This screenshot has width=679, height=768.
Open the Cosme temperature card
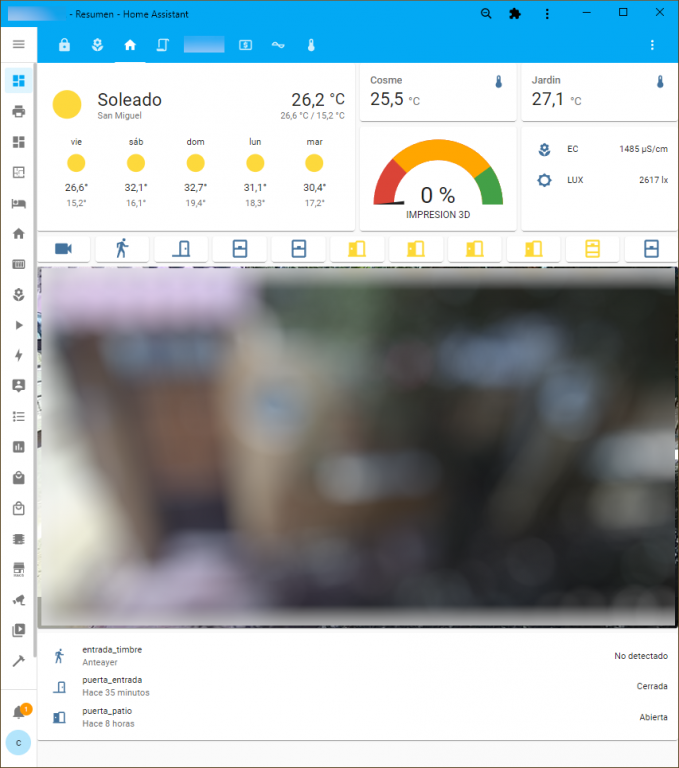pyautogui.click(x=437, y=92)
